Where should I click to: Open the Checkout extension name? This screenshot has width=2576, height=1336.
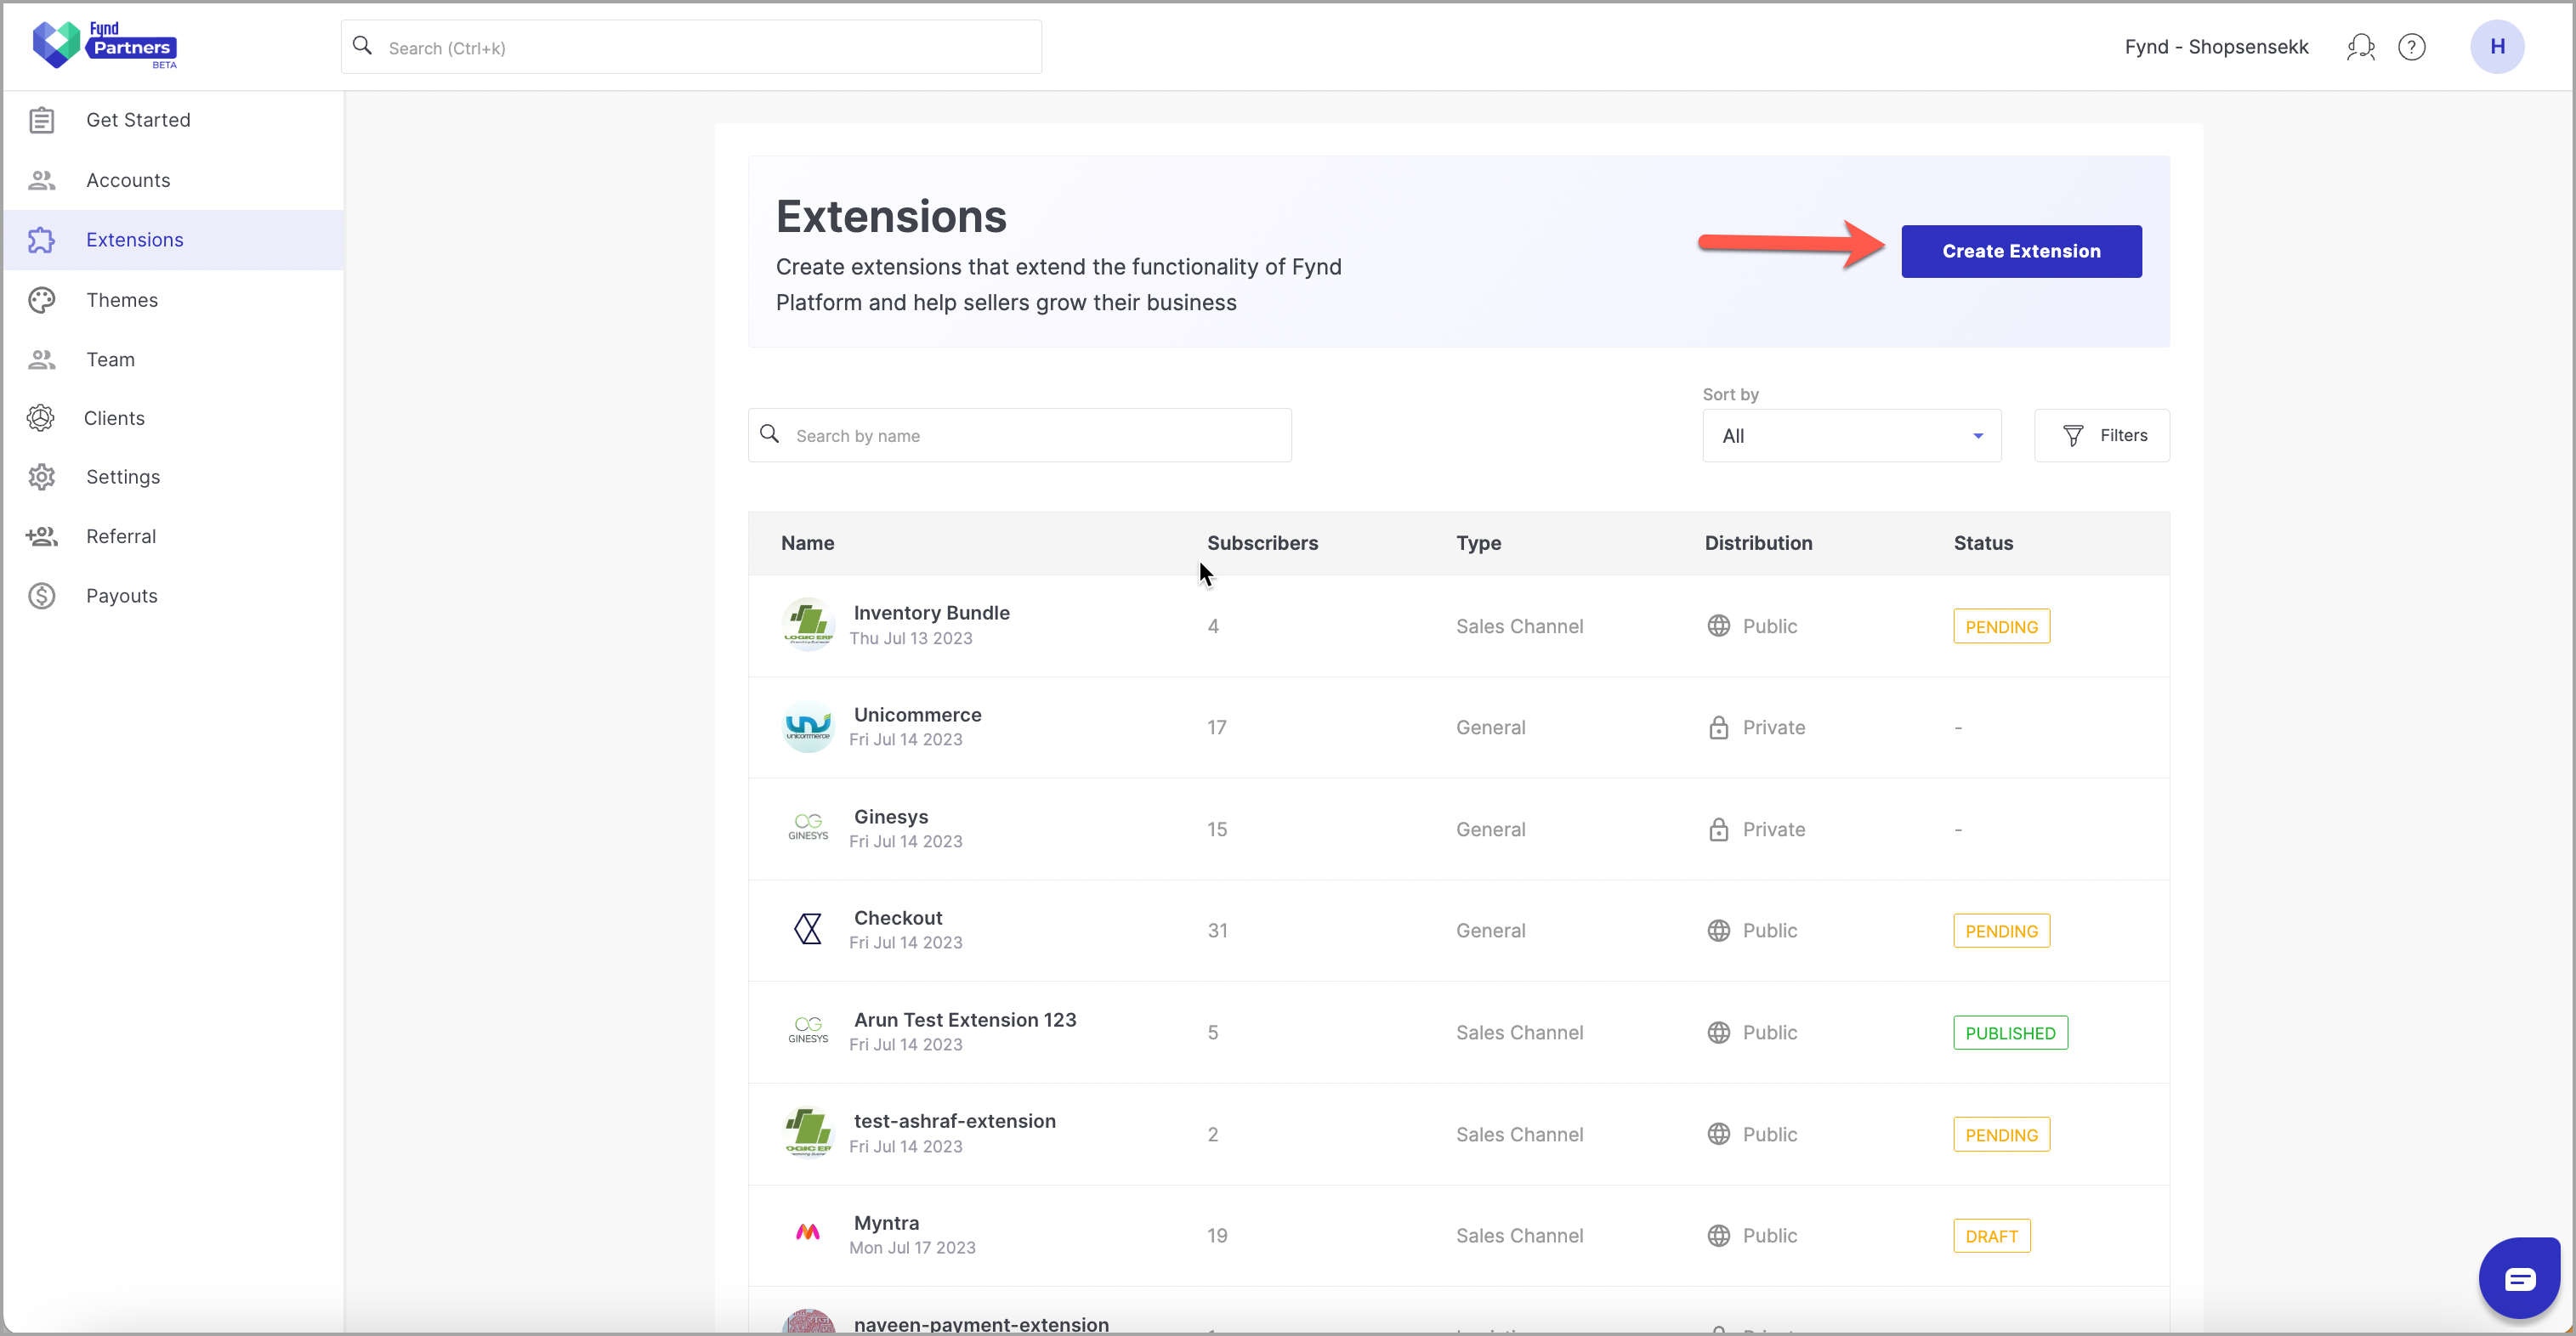[x=897, y=918]
